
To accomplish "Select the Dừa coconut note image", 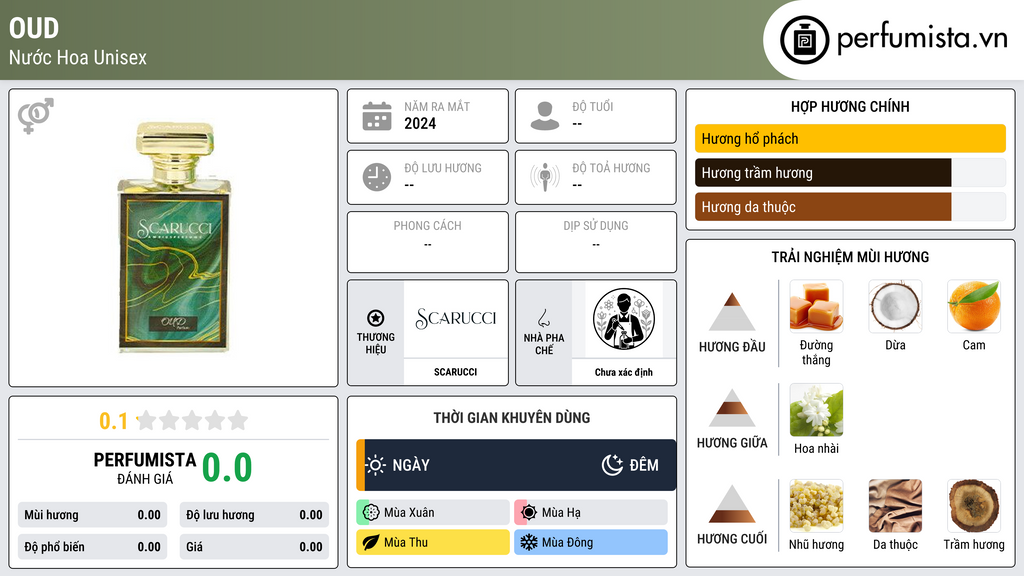I will click(895, 306).
